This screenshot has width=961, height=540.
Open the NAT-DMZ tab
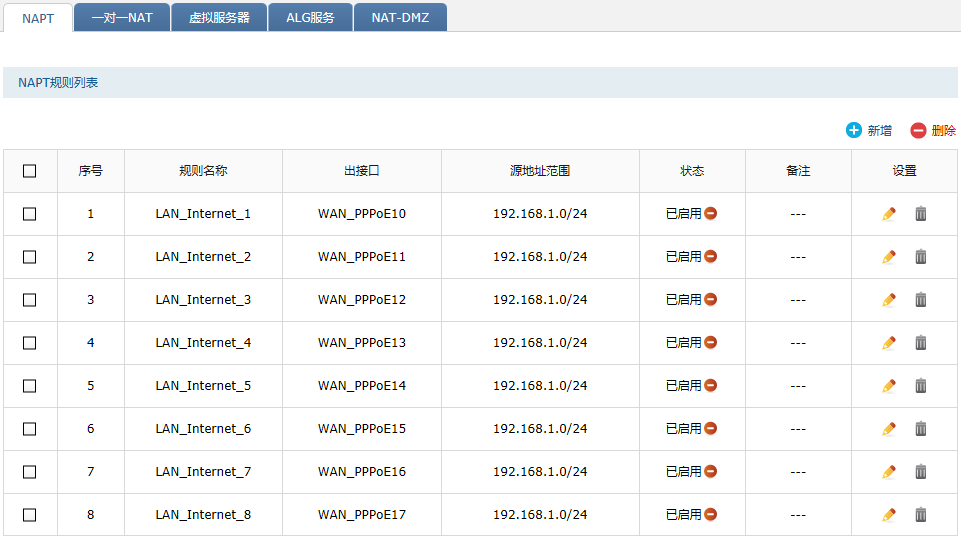(400, 18)
